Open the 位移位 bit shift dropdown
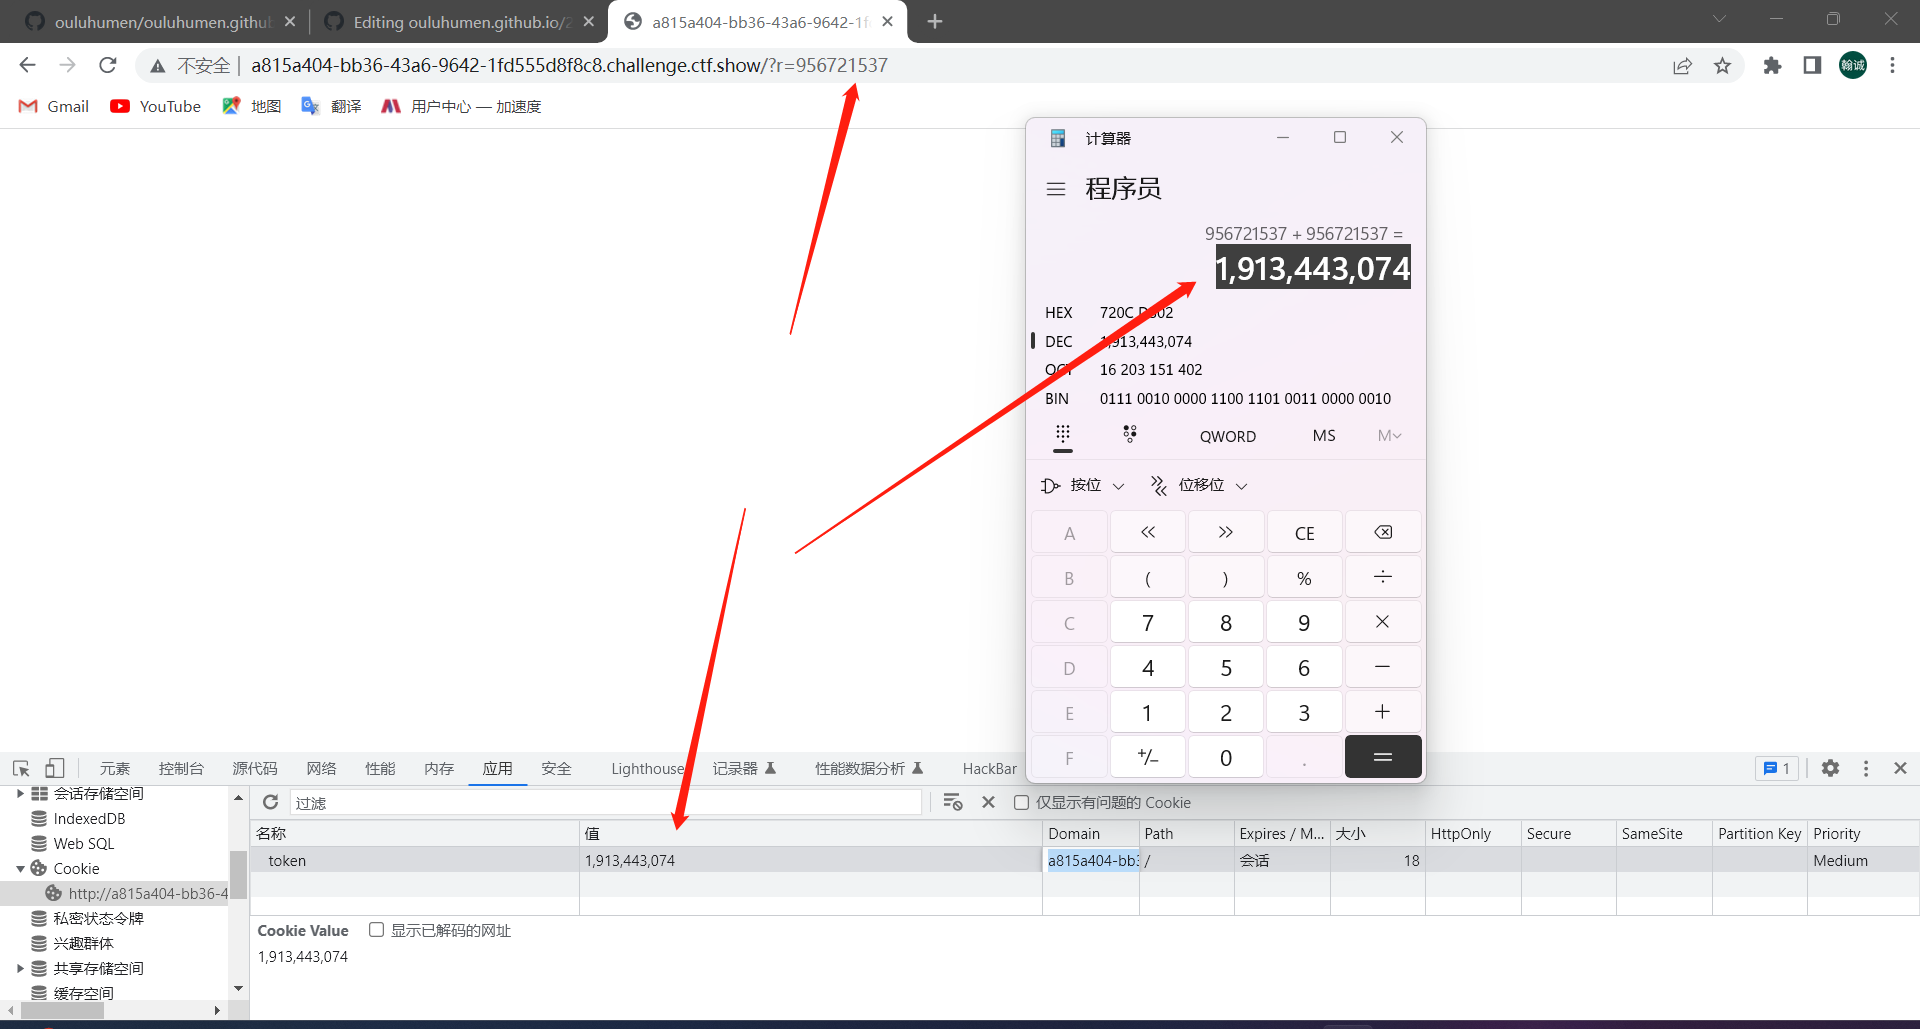The image size is (1920, 1029). pos(1199,485)
